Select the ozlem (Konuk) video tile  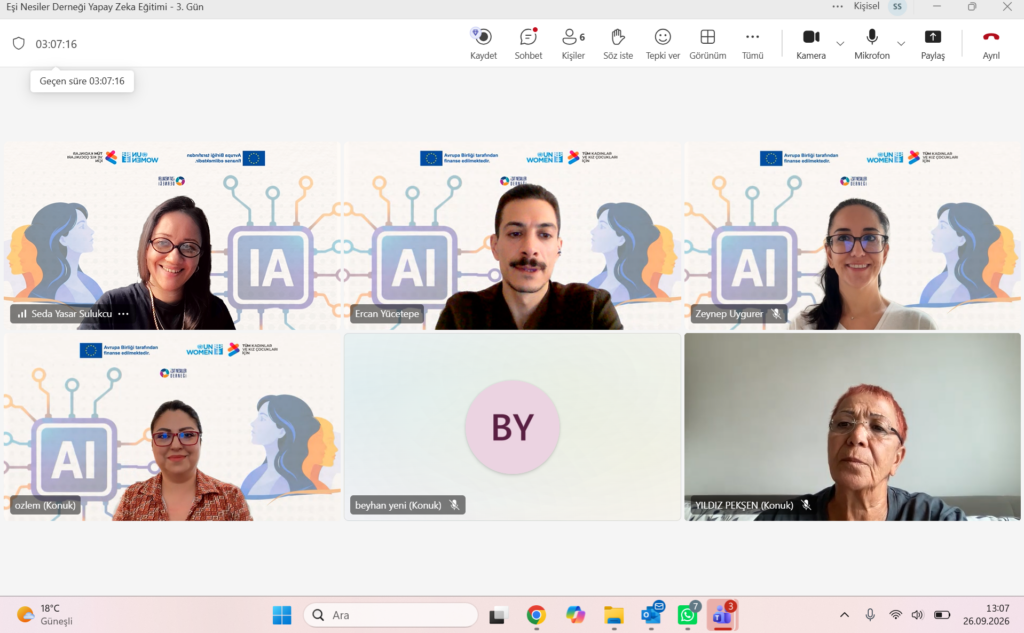[172, 427]
